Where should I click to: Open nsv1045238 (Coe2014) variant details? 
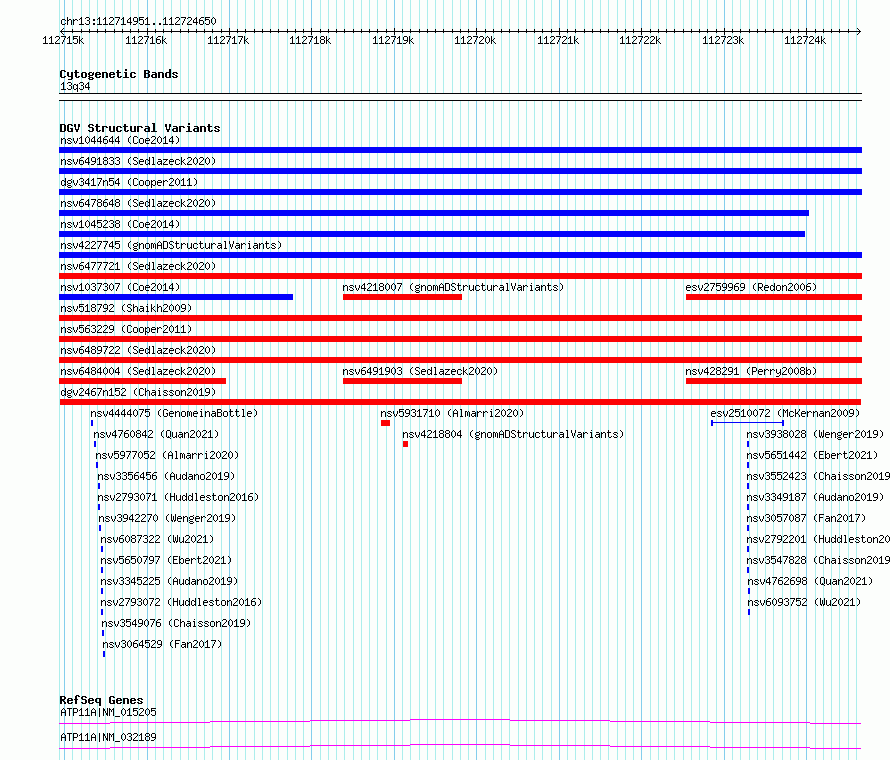(120, 224)
